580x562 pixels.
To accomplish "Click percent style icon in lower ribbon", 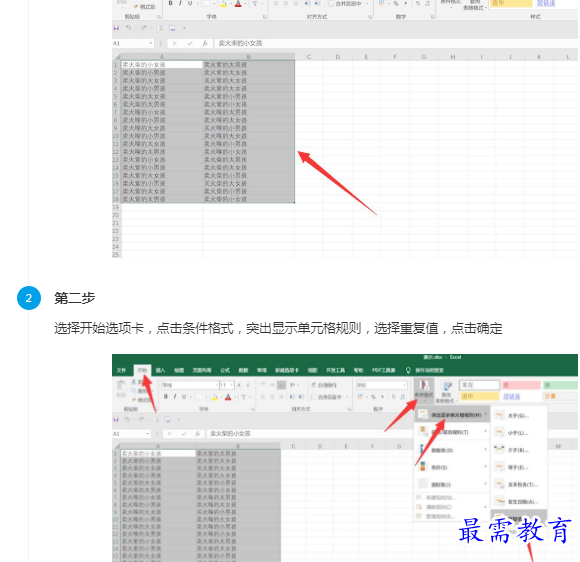I will coord(373,397).
